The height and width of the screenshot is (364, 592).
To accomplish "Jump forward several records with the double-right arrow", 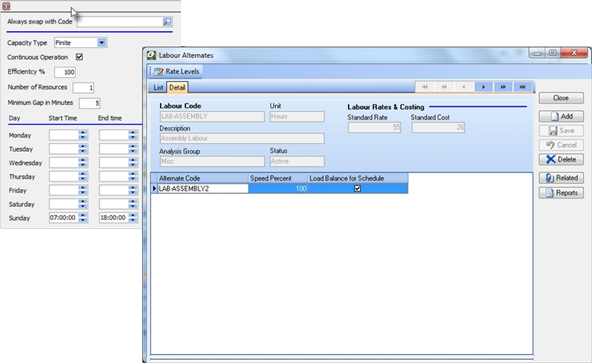I will [503, 87].
